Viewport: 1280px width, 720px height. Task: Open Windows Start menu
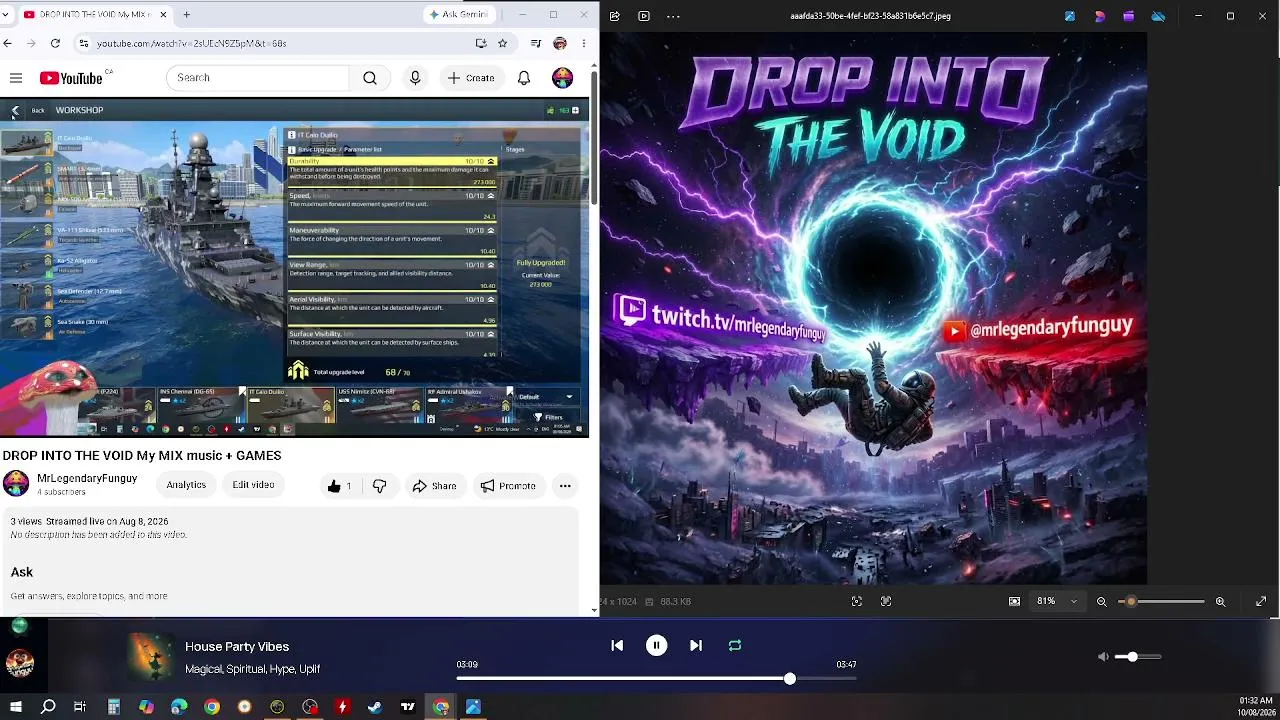16,707
